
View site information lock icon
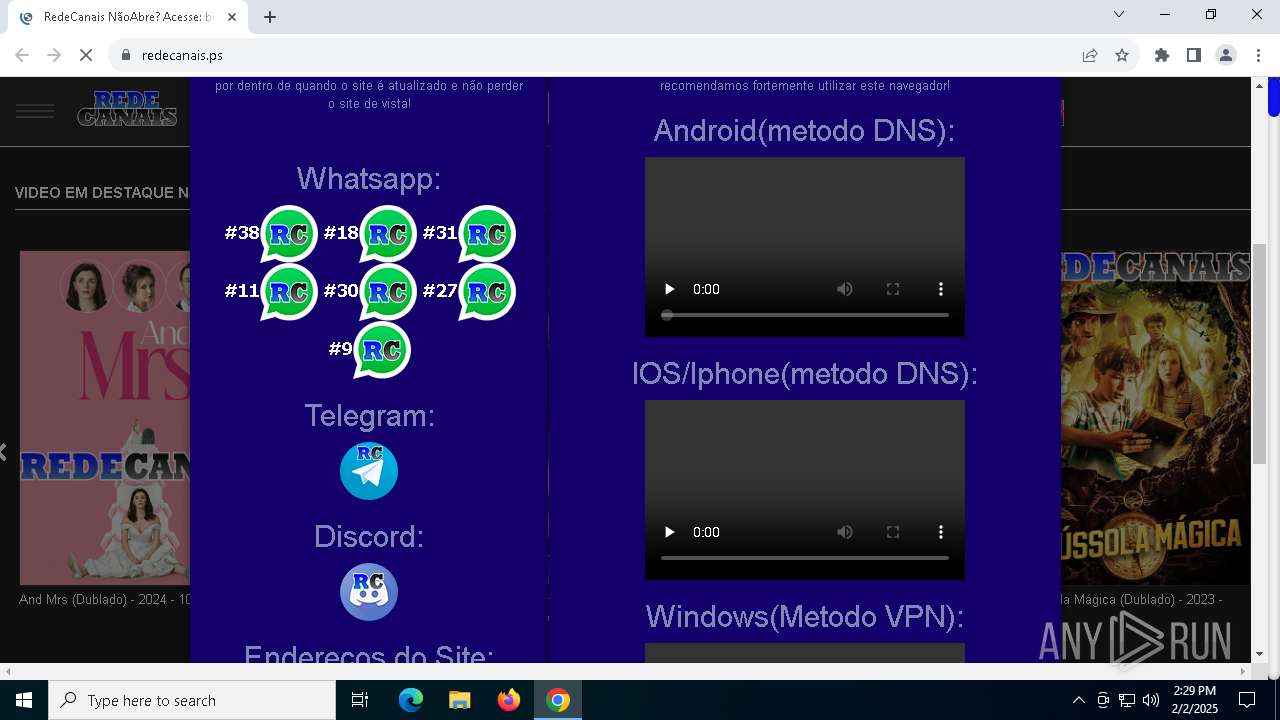click(x=126, y=56)
